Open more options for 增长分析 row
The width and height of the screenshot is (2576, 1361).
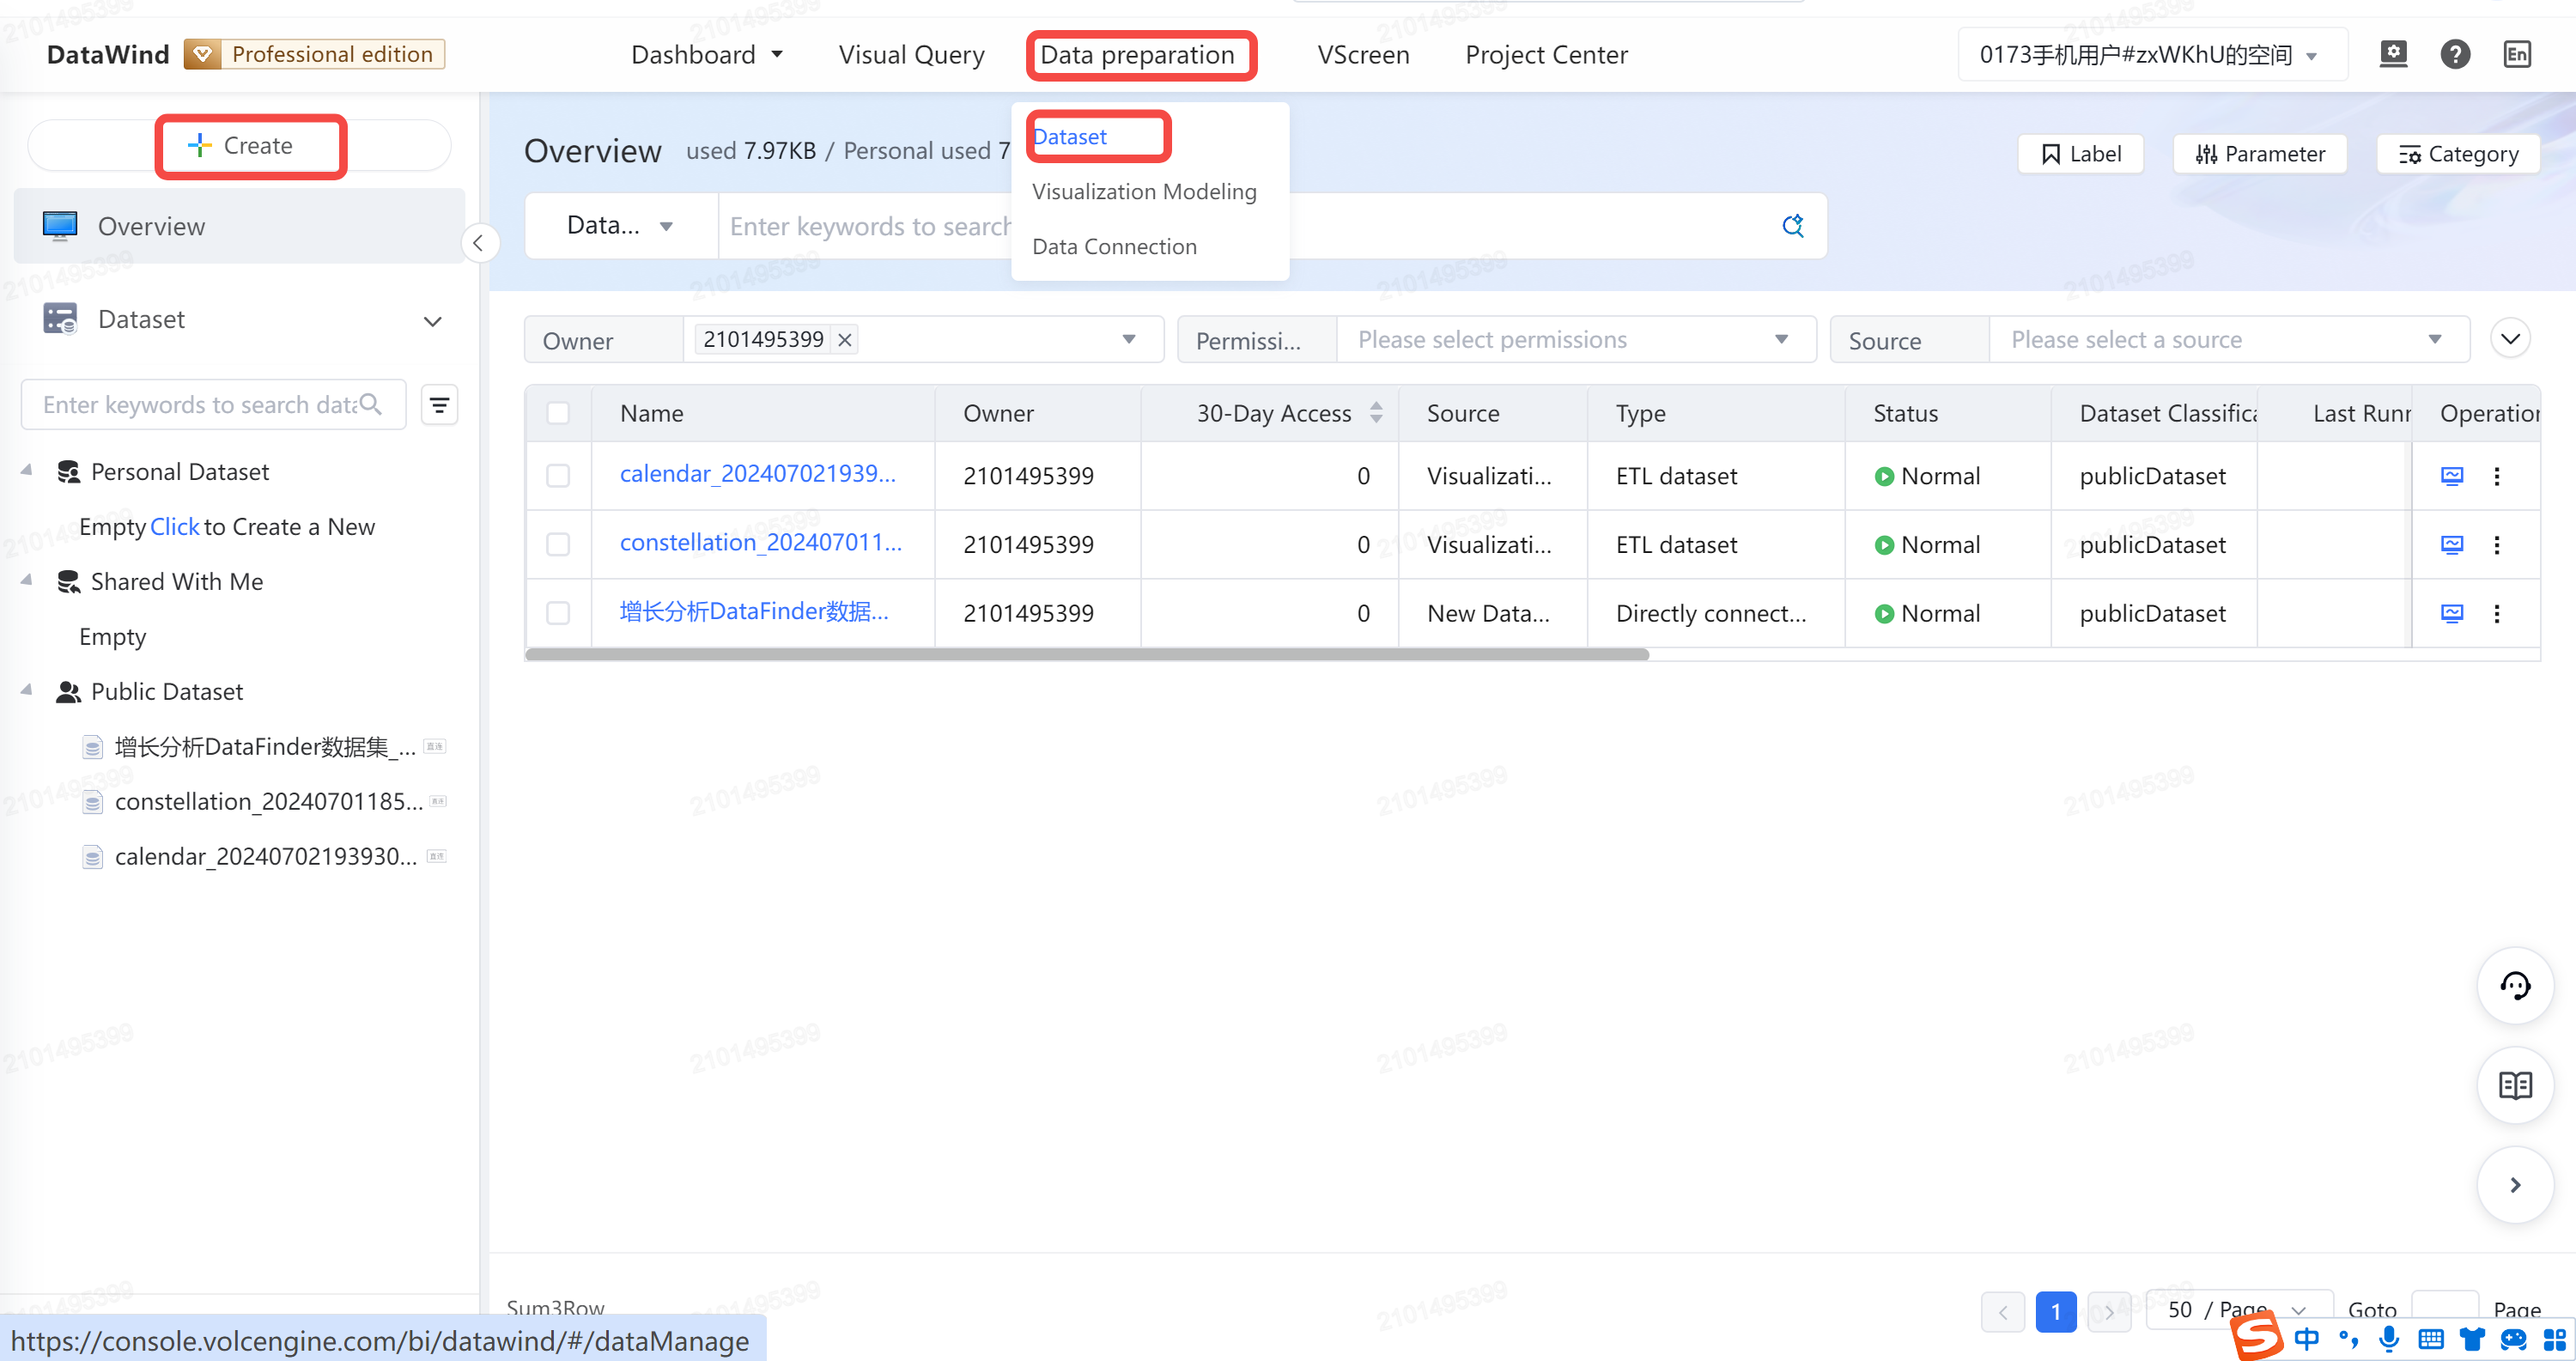[2497, 613]
